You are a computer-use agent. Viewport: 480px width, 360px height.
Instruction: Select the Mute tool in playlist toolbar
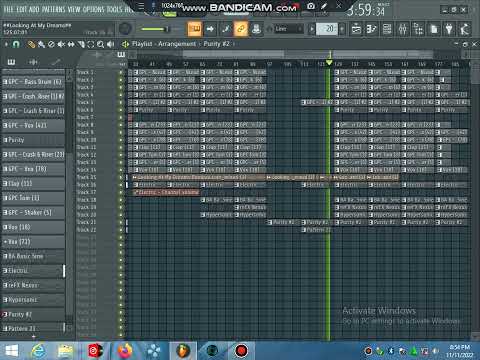61,44
